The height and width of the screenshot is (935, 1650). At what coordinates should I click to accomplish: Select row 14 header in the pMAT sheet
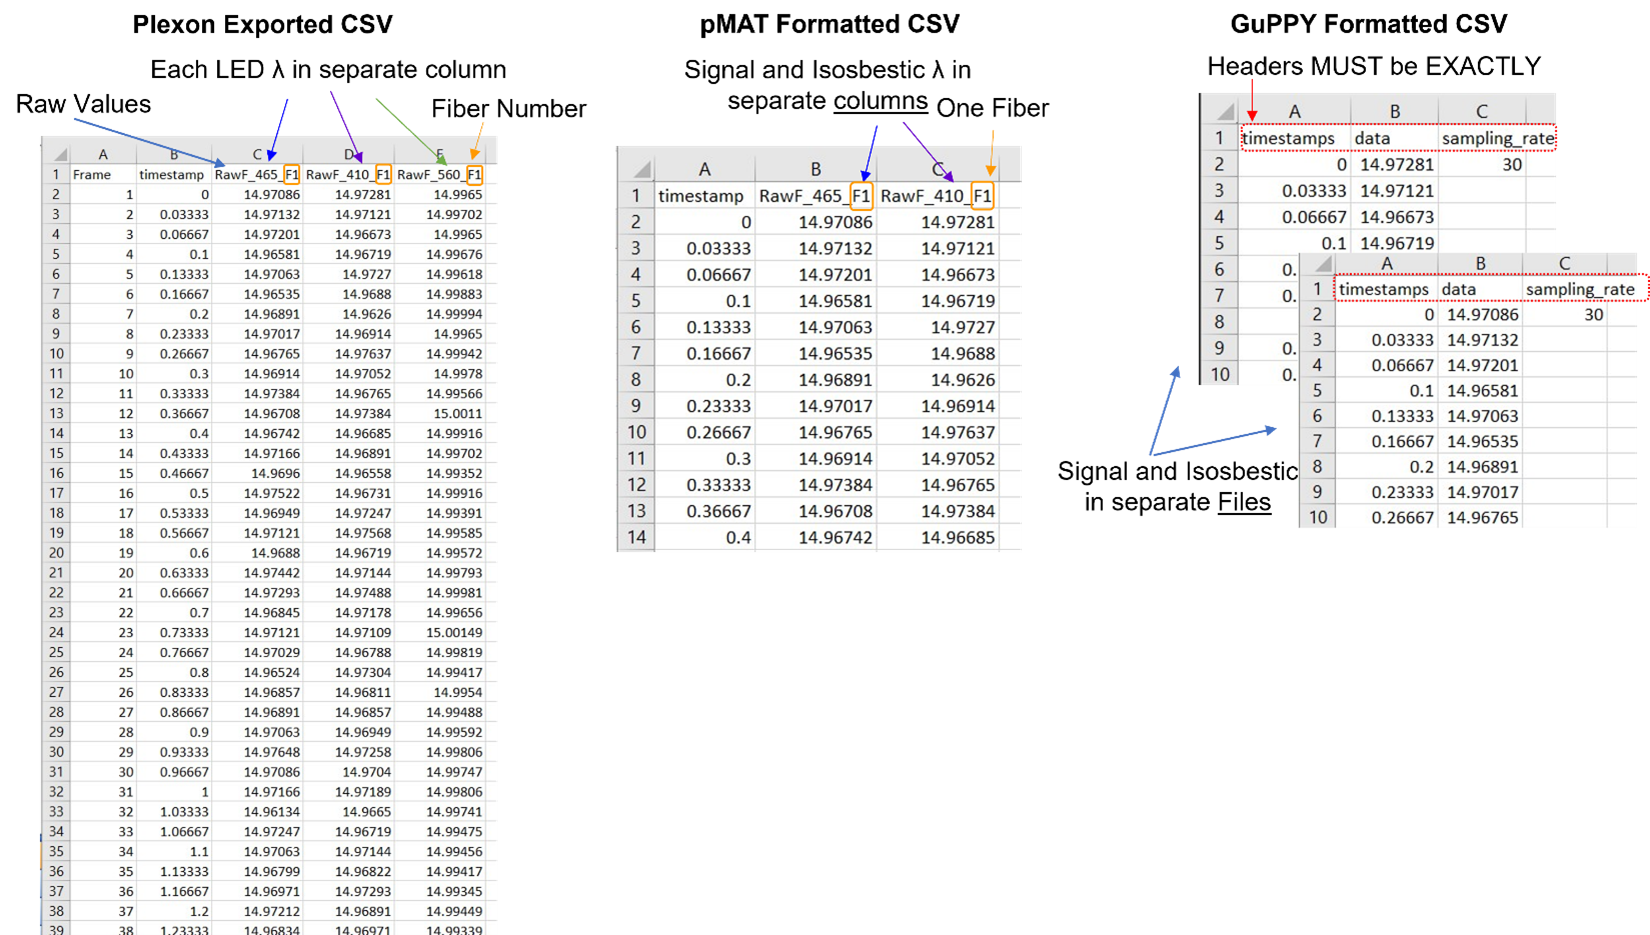636,537
